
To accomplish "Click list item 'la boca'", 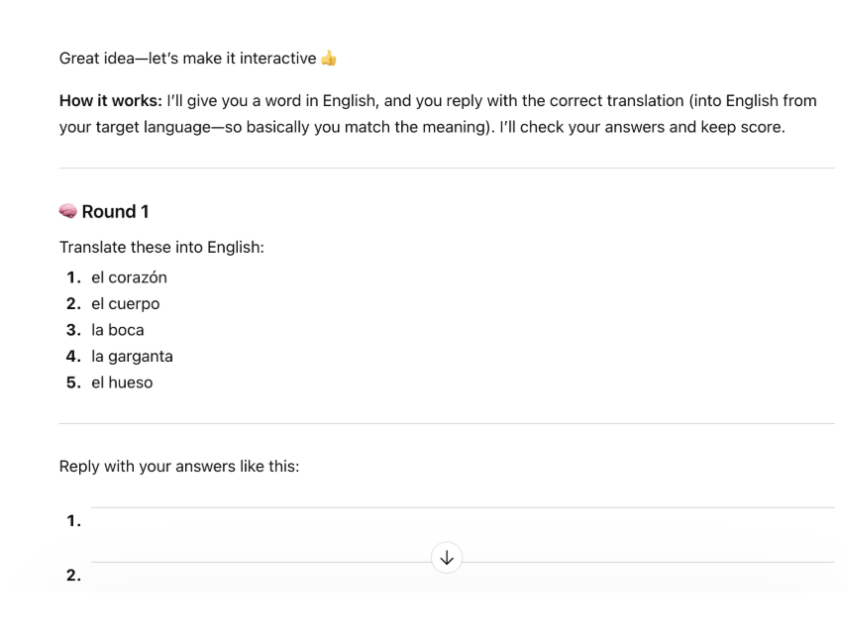I will point(118,330).
